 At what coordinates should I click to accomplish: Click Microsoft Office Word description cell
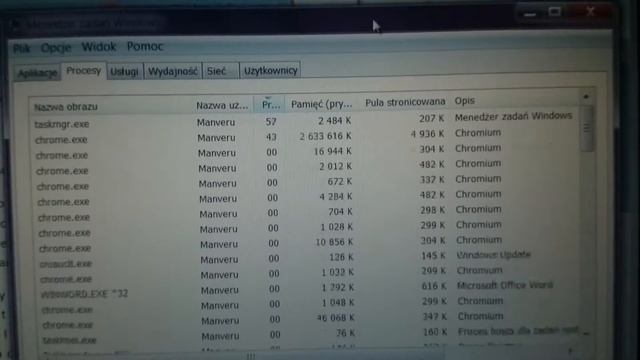click(505, 285)
